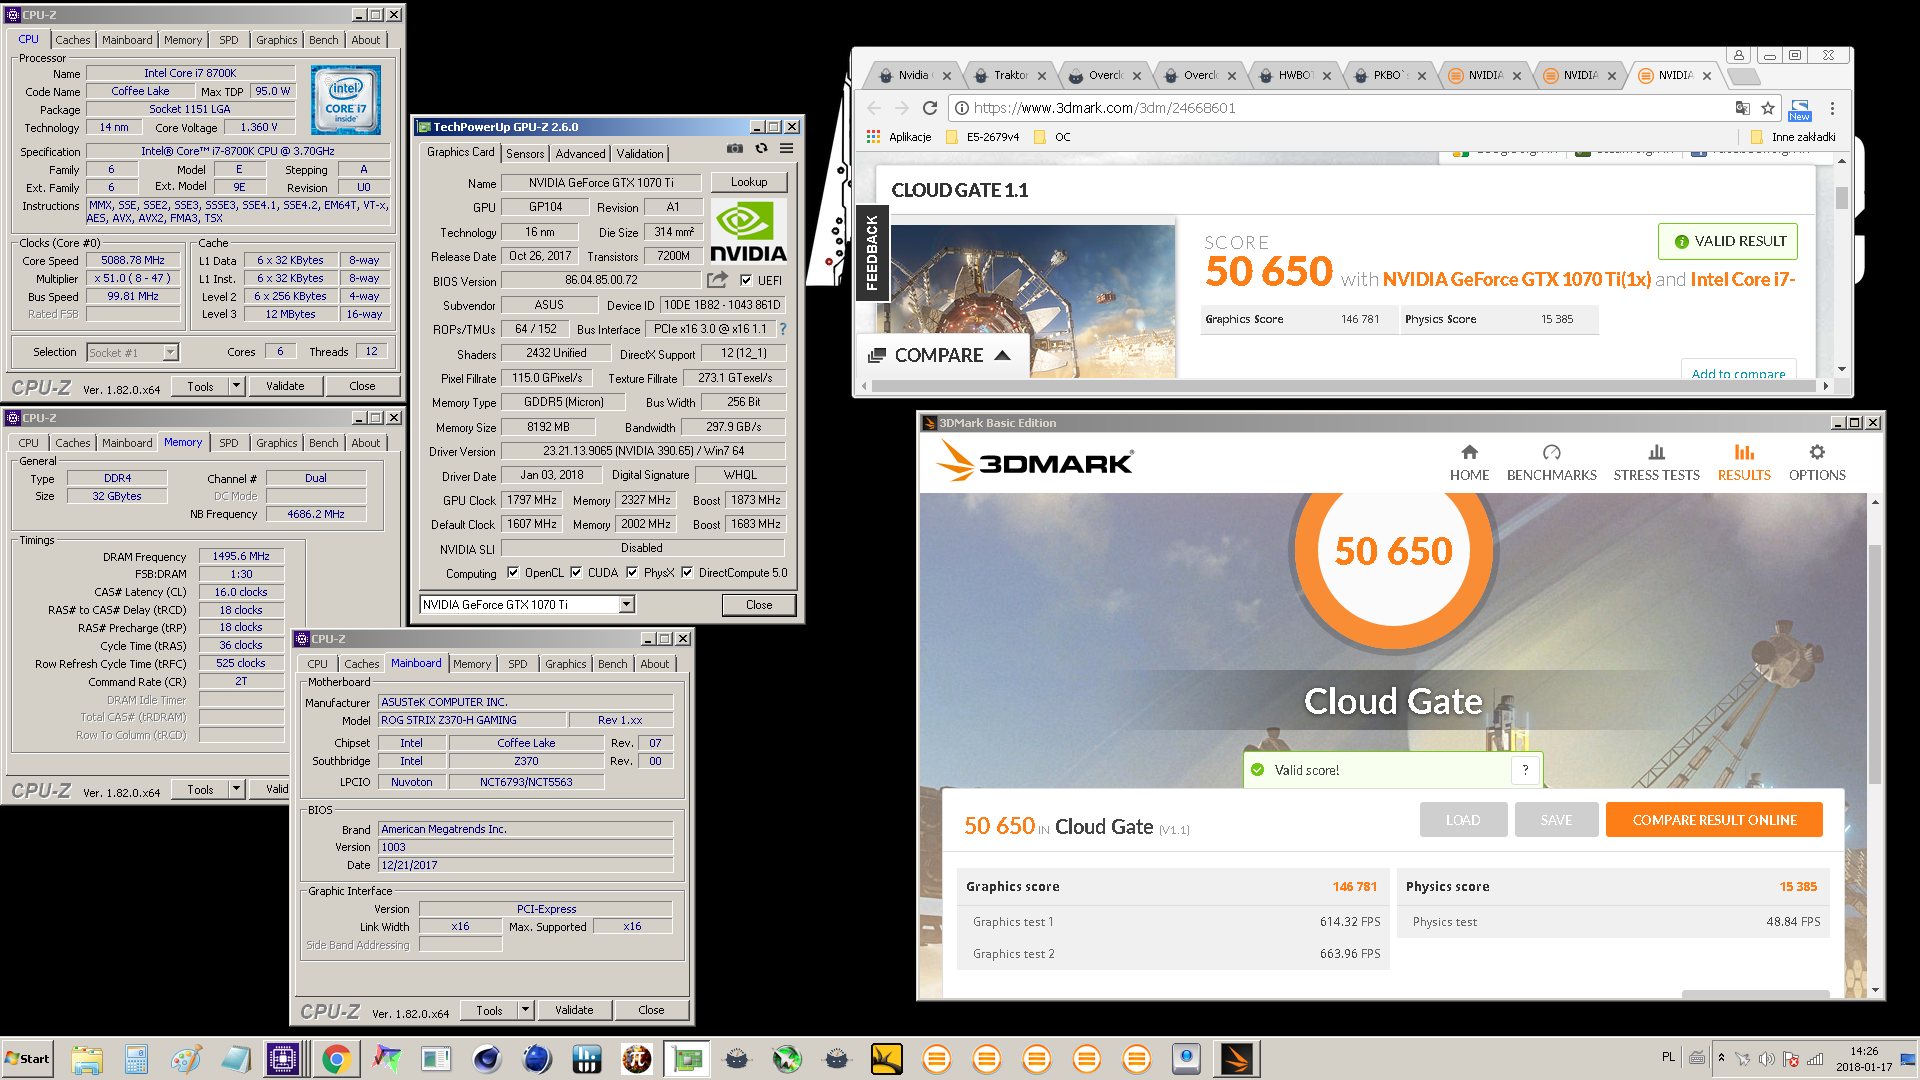Expand Tools dropdown arrow in CPU-Z Memory window
This screenshot has width=1920, height=1080.
tap(237, 789)
